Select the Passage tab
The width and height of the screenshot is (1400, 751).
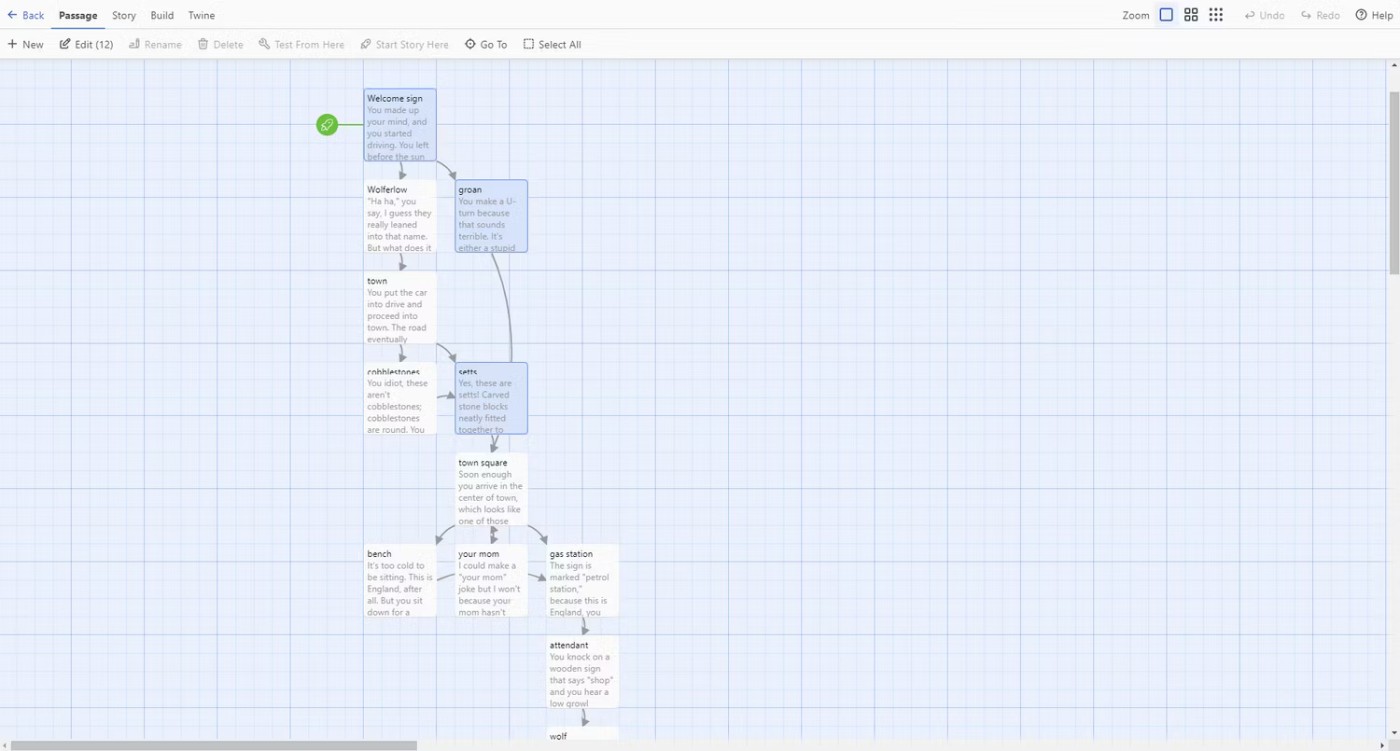78,15
